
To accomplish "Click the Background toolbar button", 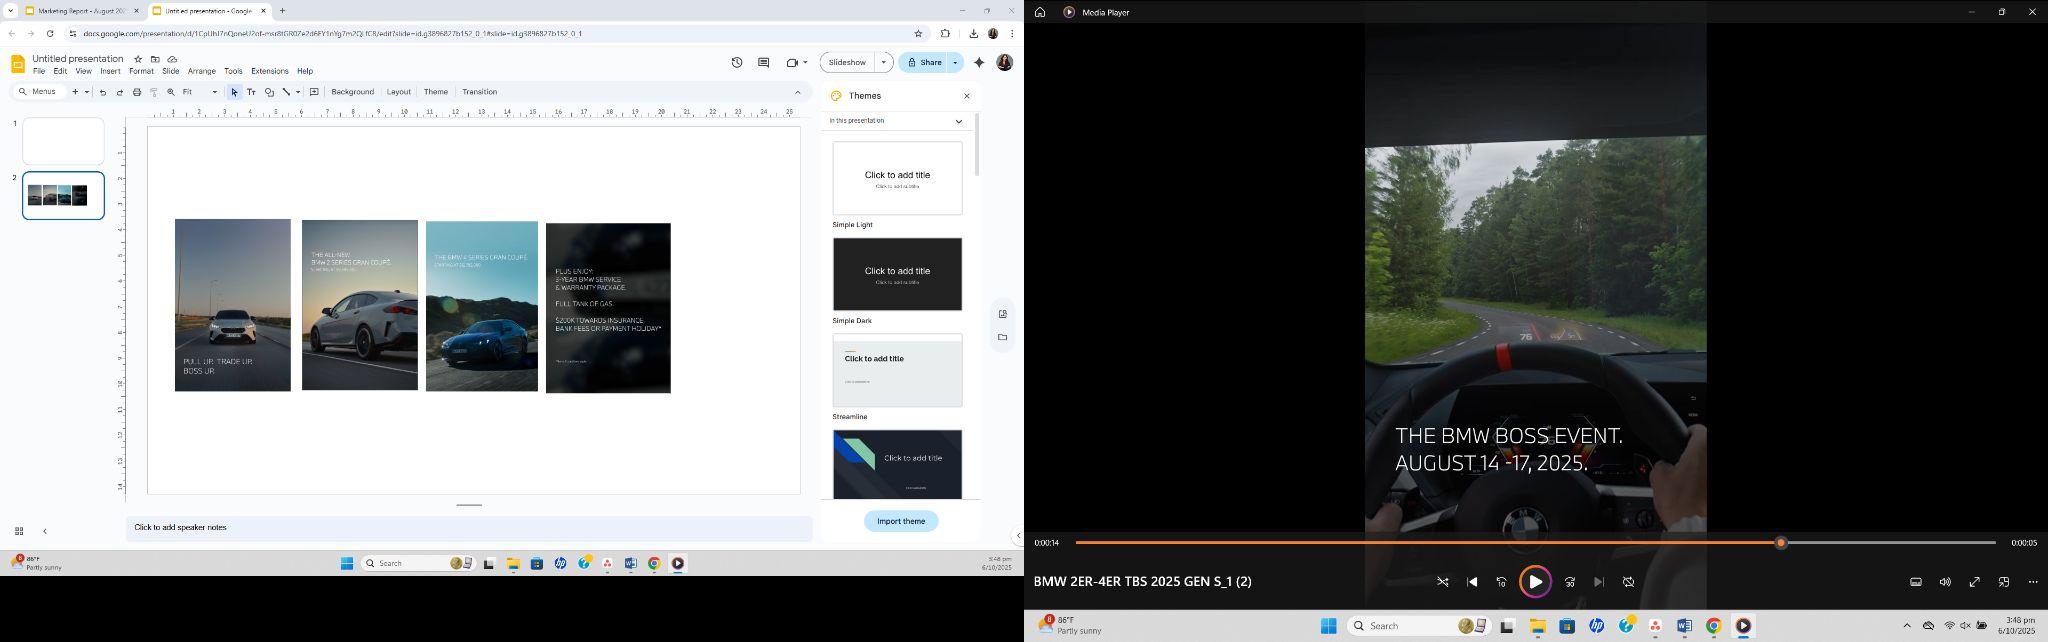I will (x=352, y=92).
